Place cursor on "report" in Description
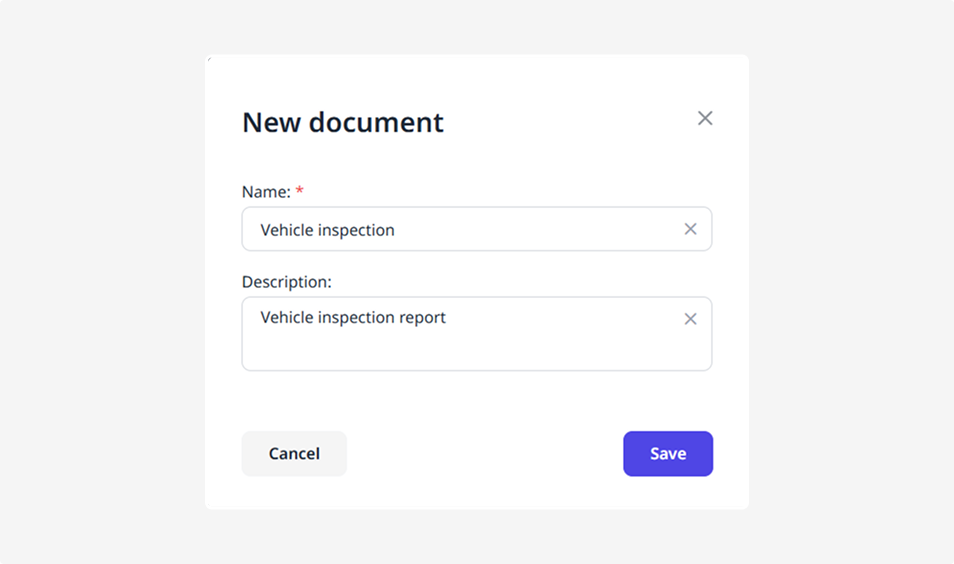This screenshot has height=564, width=954. pos(422,318)
